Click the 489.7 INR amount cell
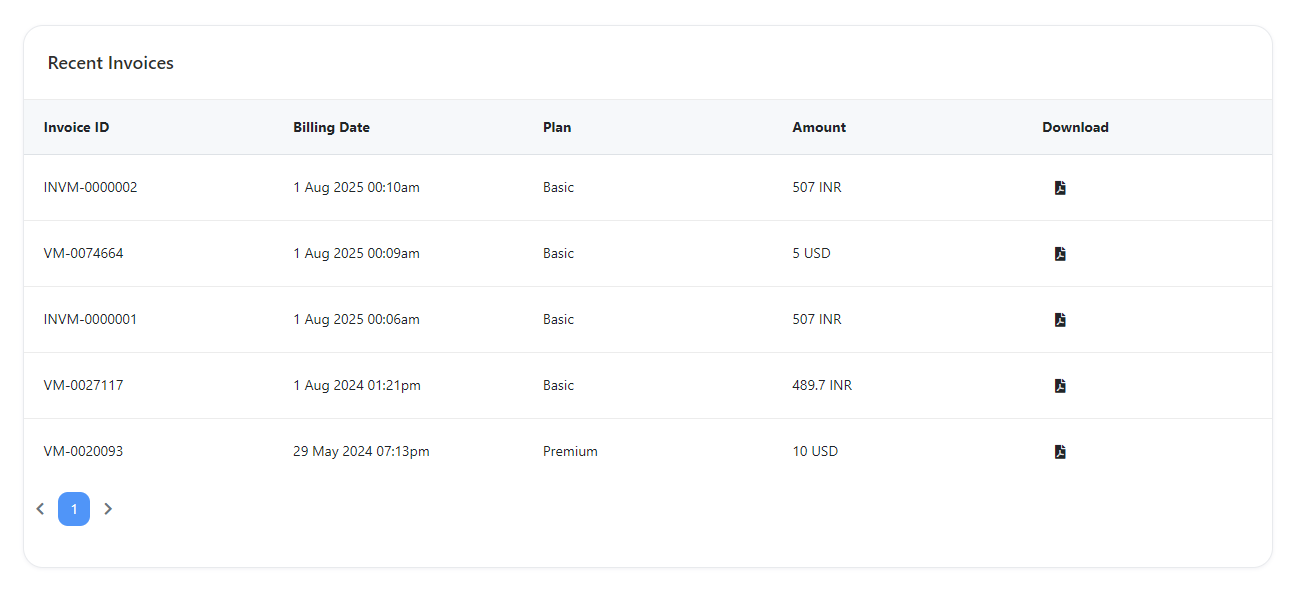This screenshot has height=592, width=1295. 822,386
